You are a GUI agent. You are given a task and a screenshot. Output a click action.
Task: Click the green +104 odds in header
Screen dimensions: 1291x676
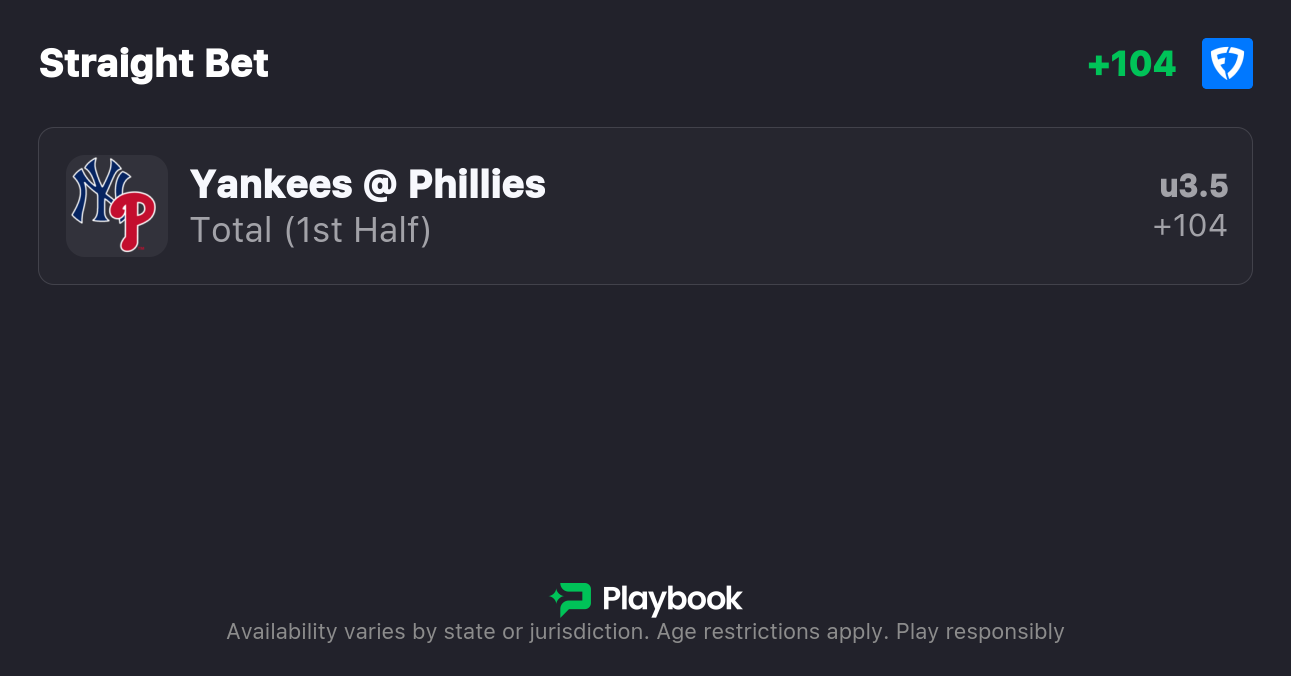coord(1131,64)
